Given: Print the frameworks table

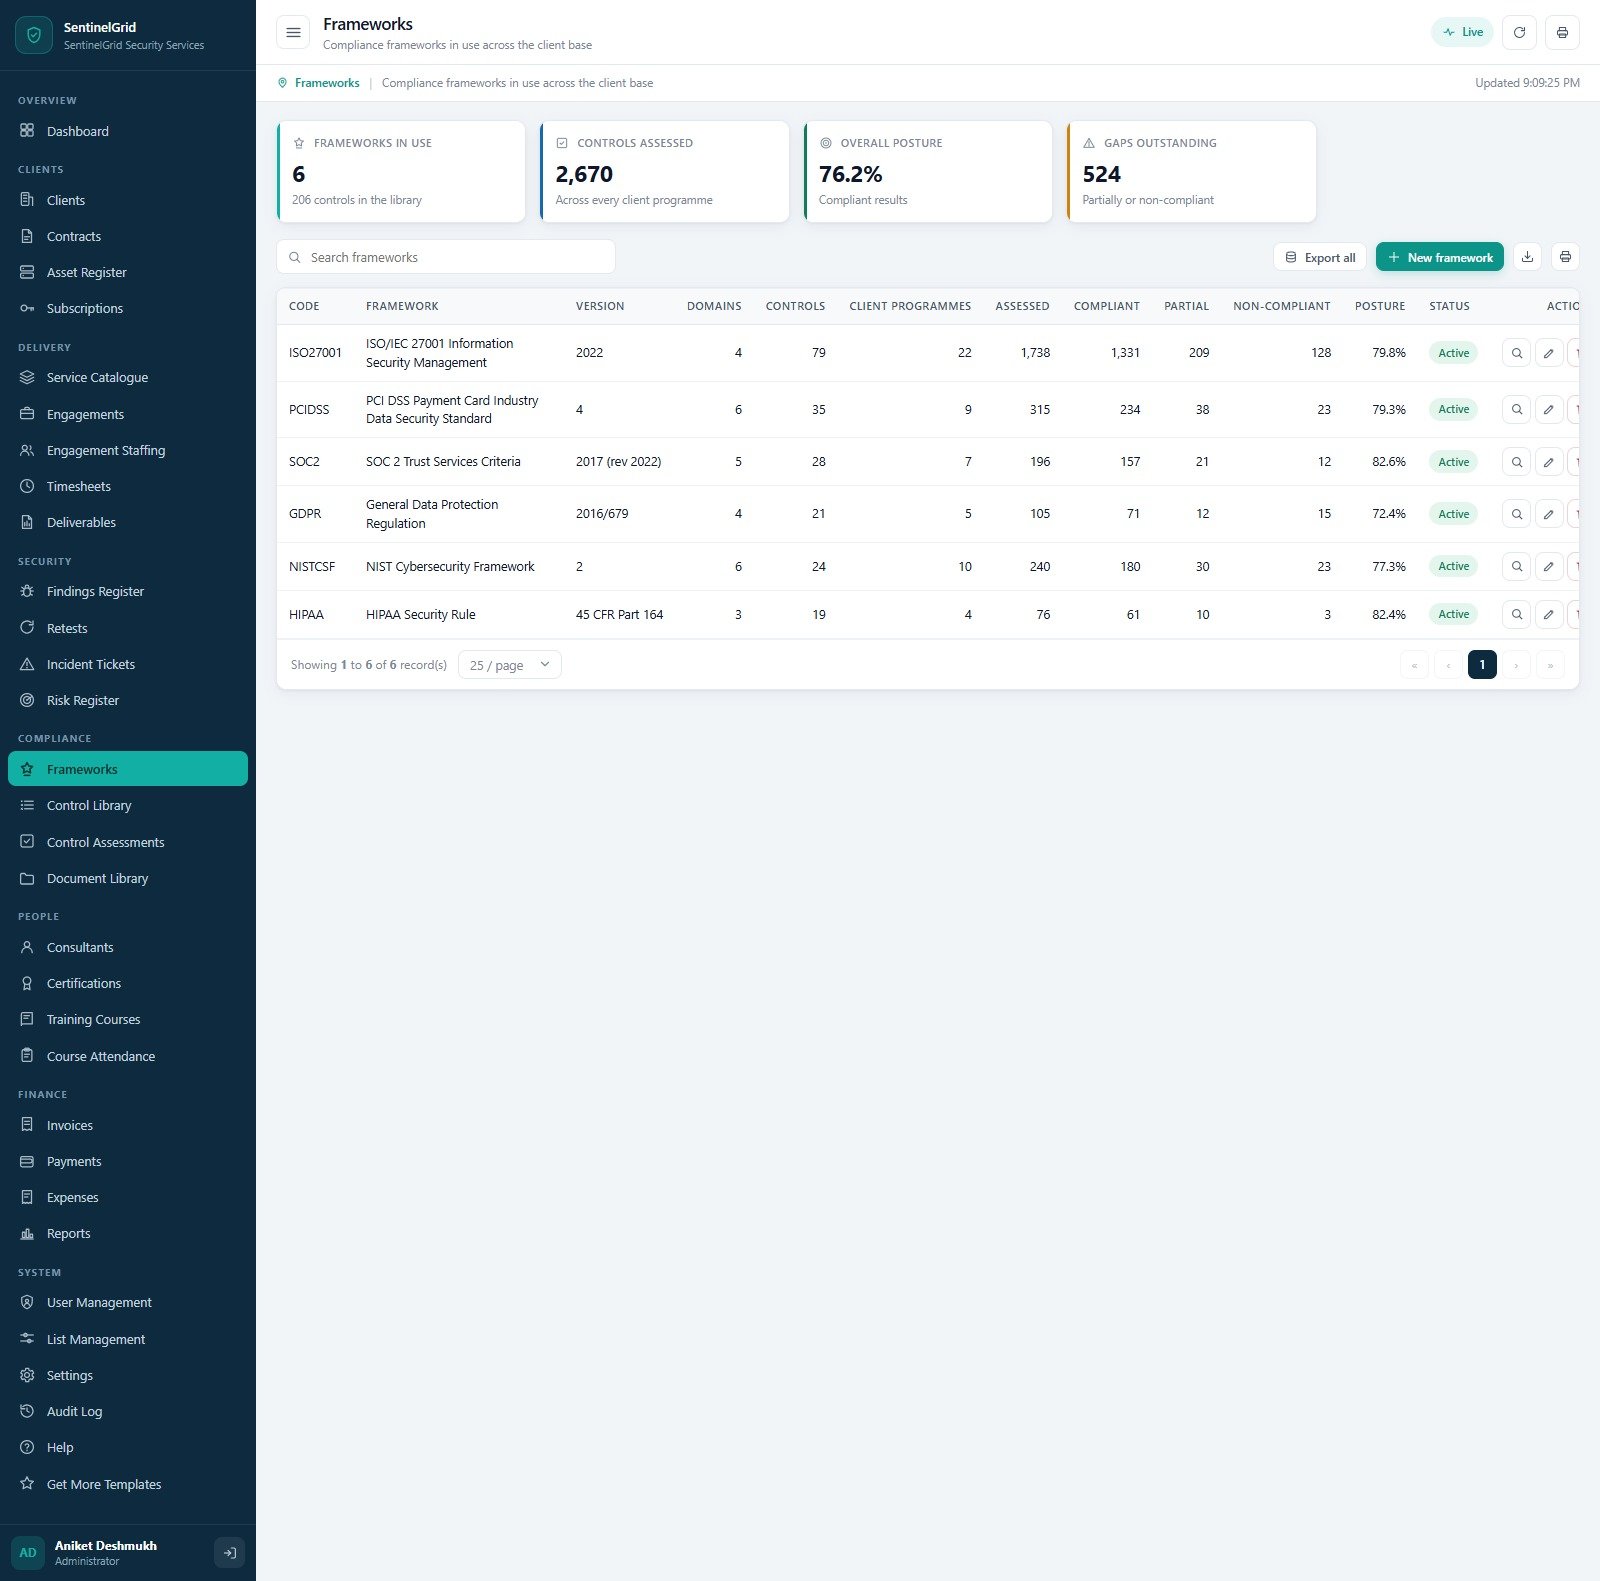Looking at the screenshot, I should 1565,257.
